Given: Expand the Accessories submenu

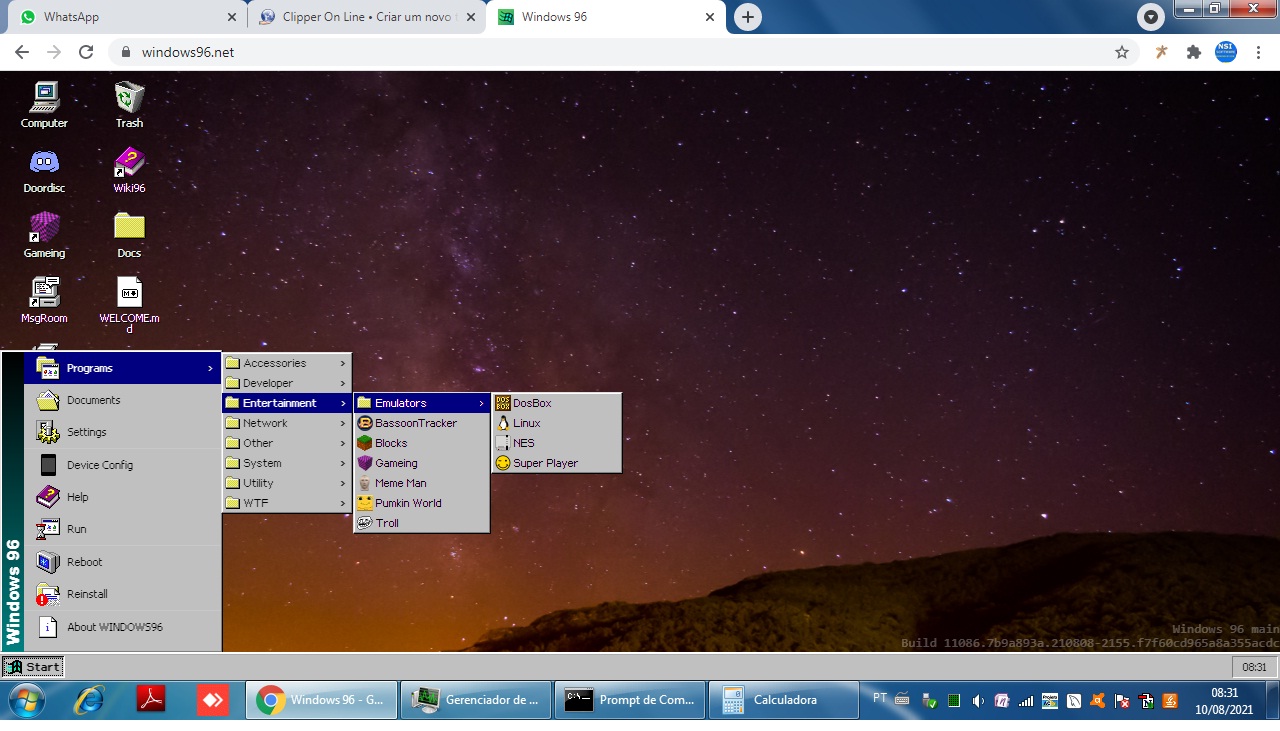Looking at the screenshot, I should tap(287, 363).
